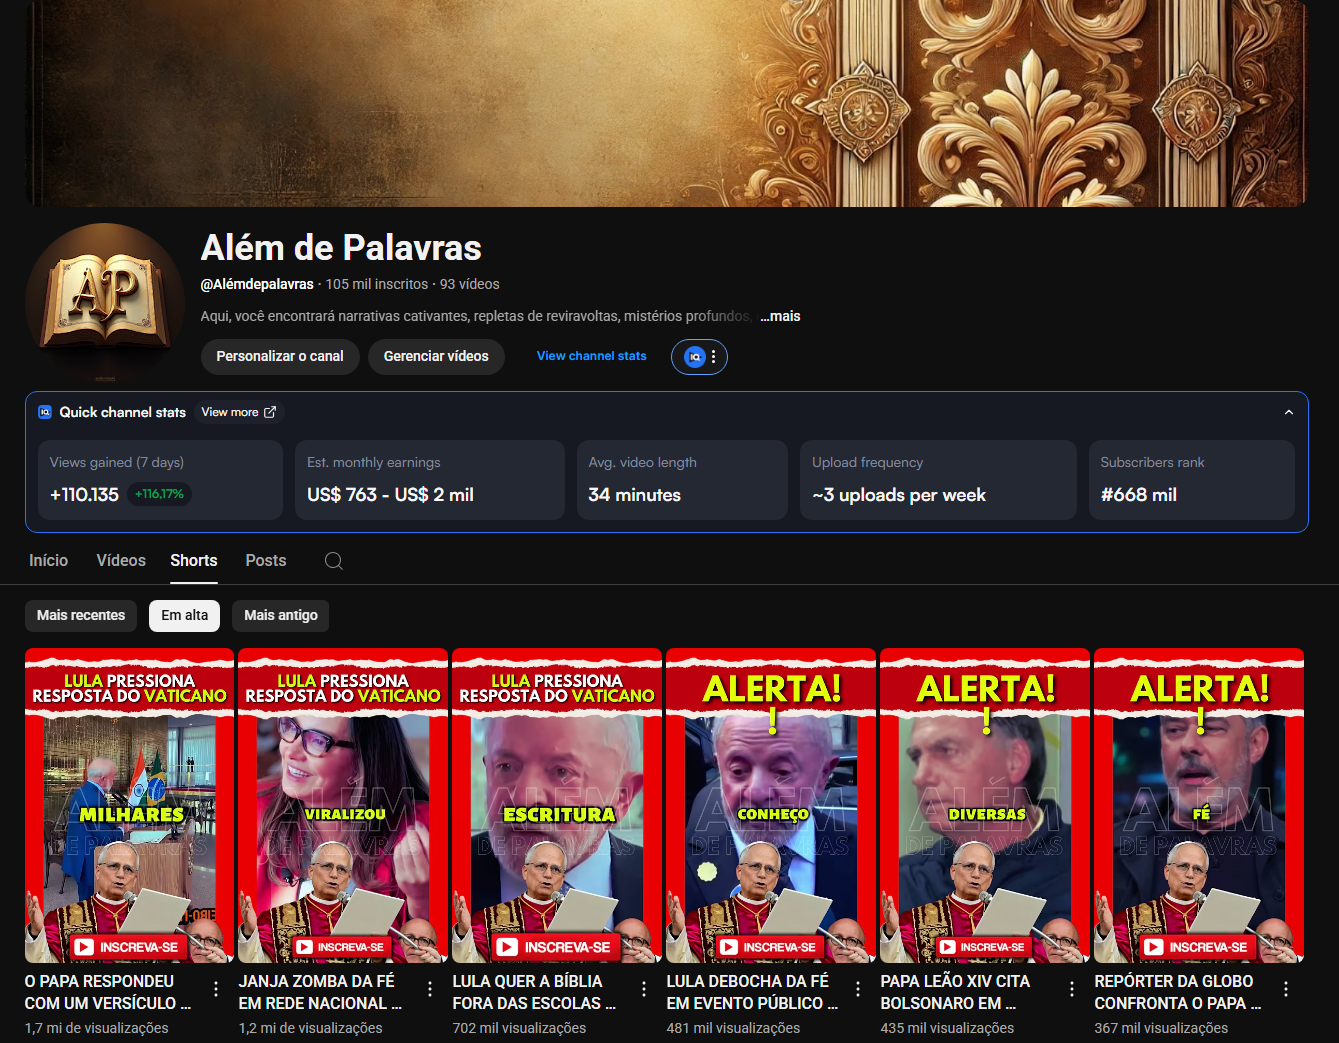Click View more in Quick channel stats
Image resolution: width=1339 pixels, height=1043 pixels.
click(x=239, y=412)
